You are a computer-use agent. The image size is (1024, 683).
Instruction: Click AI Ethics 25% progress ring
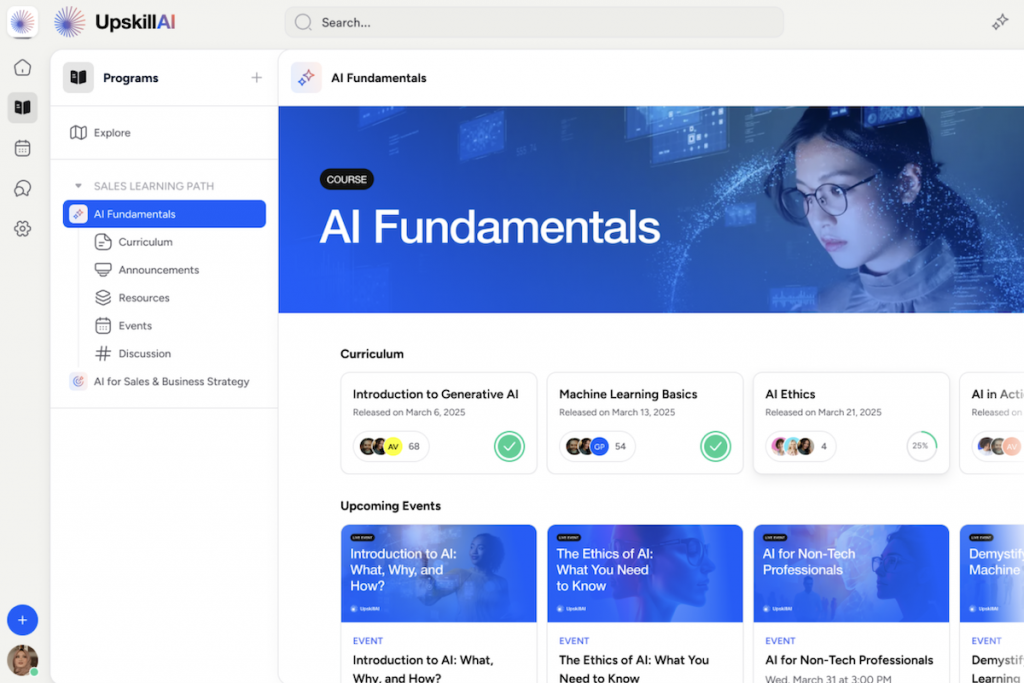[x=921, y=446]
